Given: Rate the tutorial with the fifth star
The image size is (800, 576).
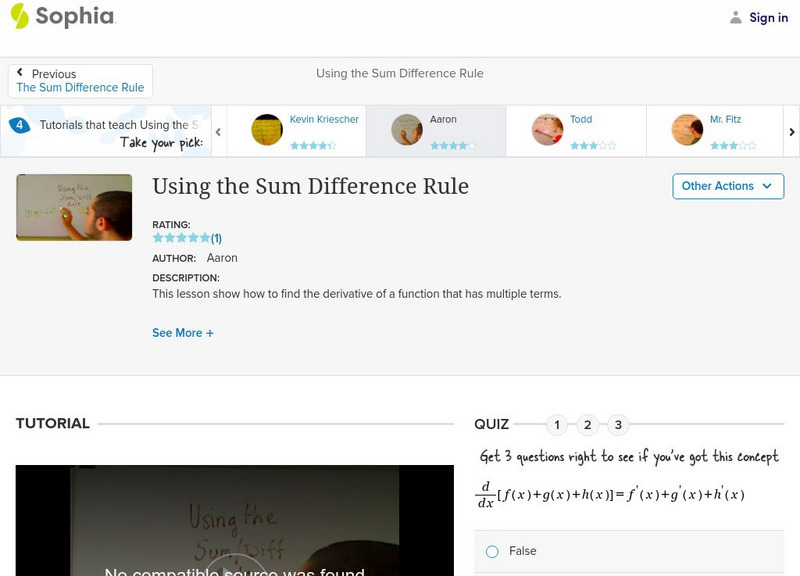Looking at the screenshot, I should [x=203, y=237].
